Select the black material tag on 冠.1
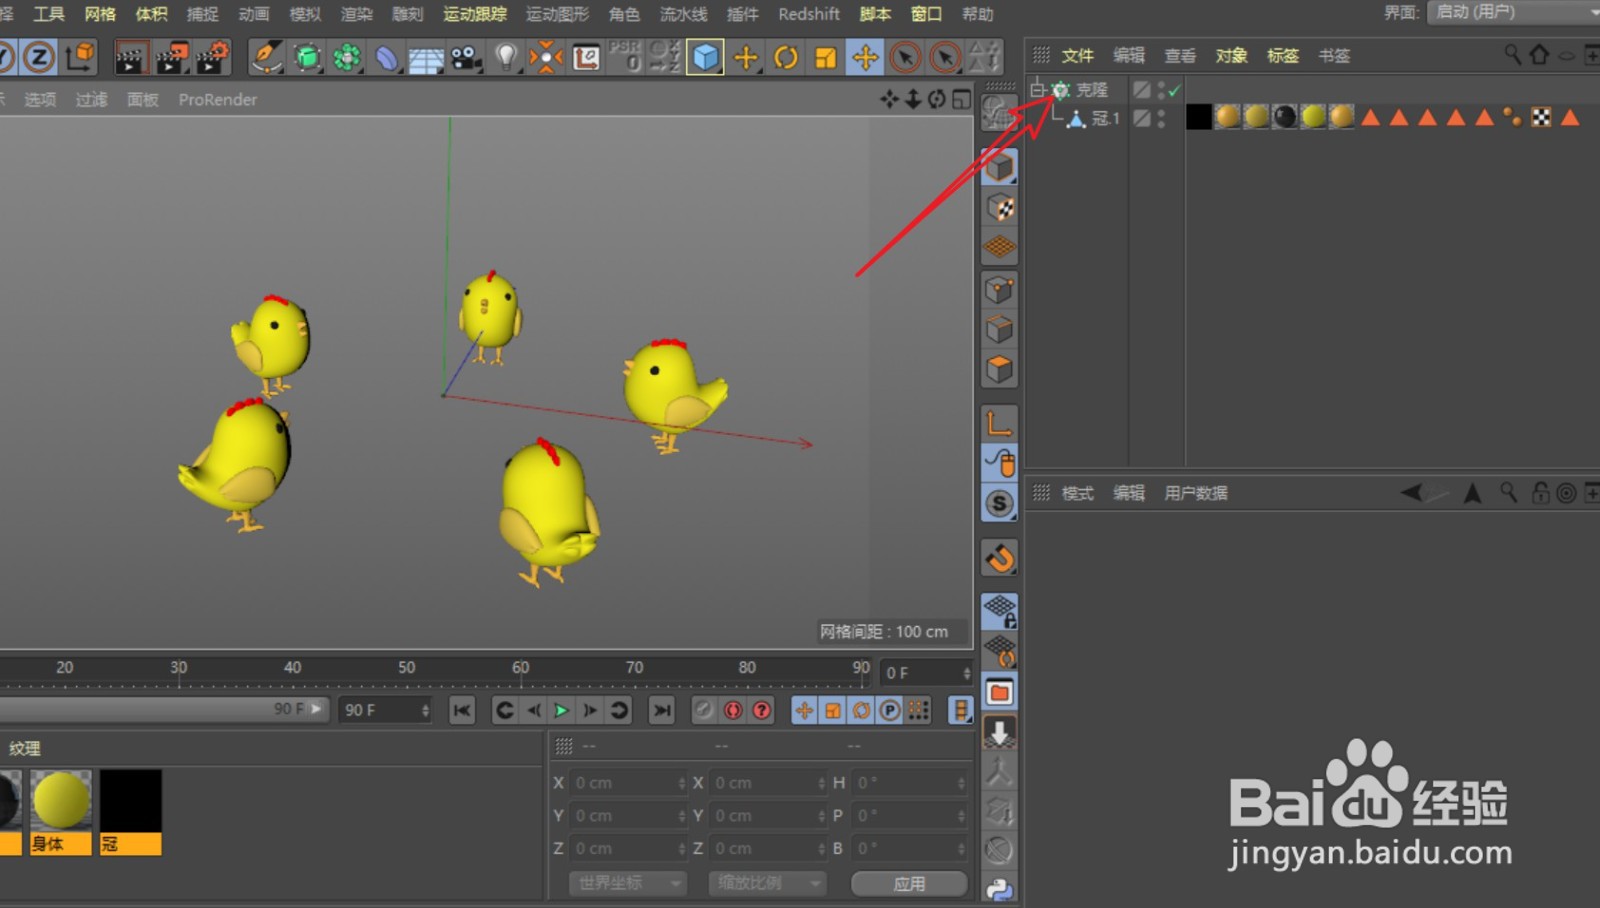The height and width of the screenshot is (908, 1600). (1199, 117)
